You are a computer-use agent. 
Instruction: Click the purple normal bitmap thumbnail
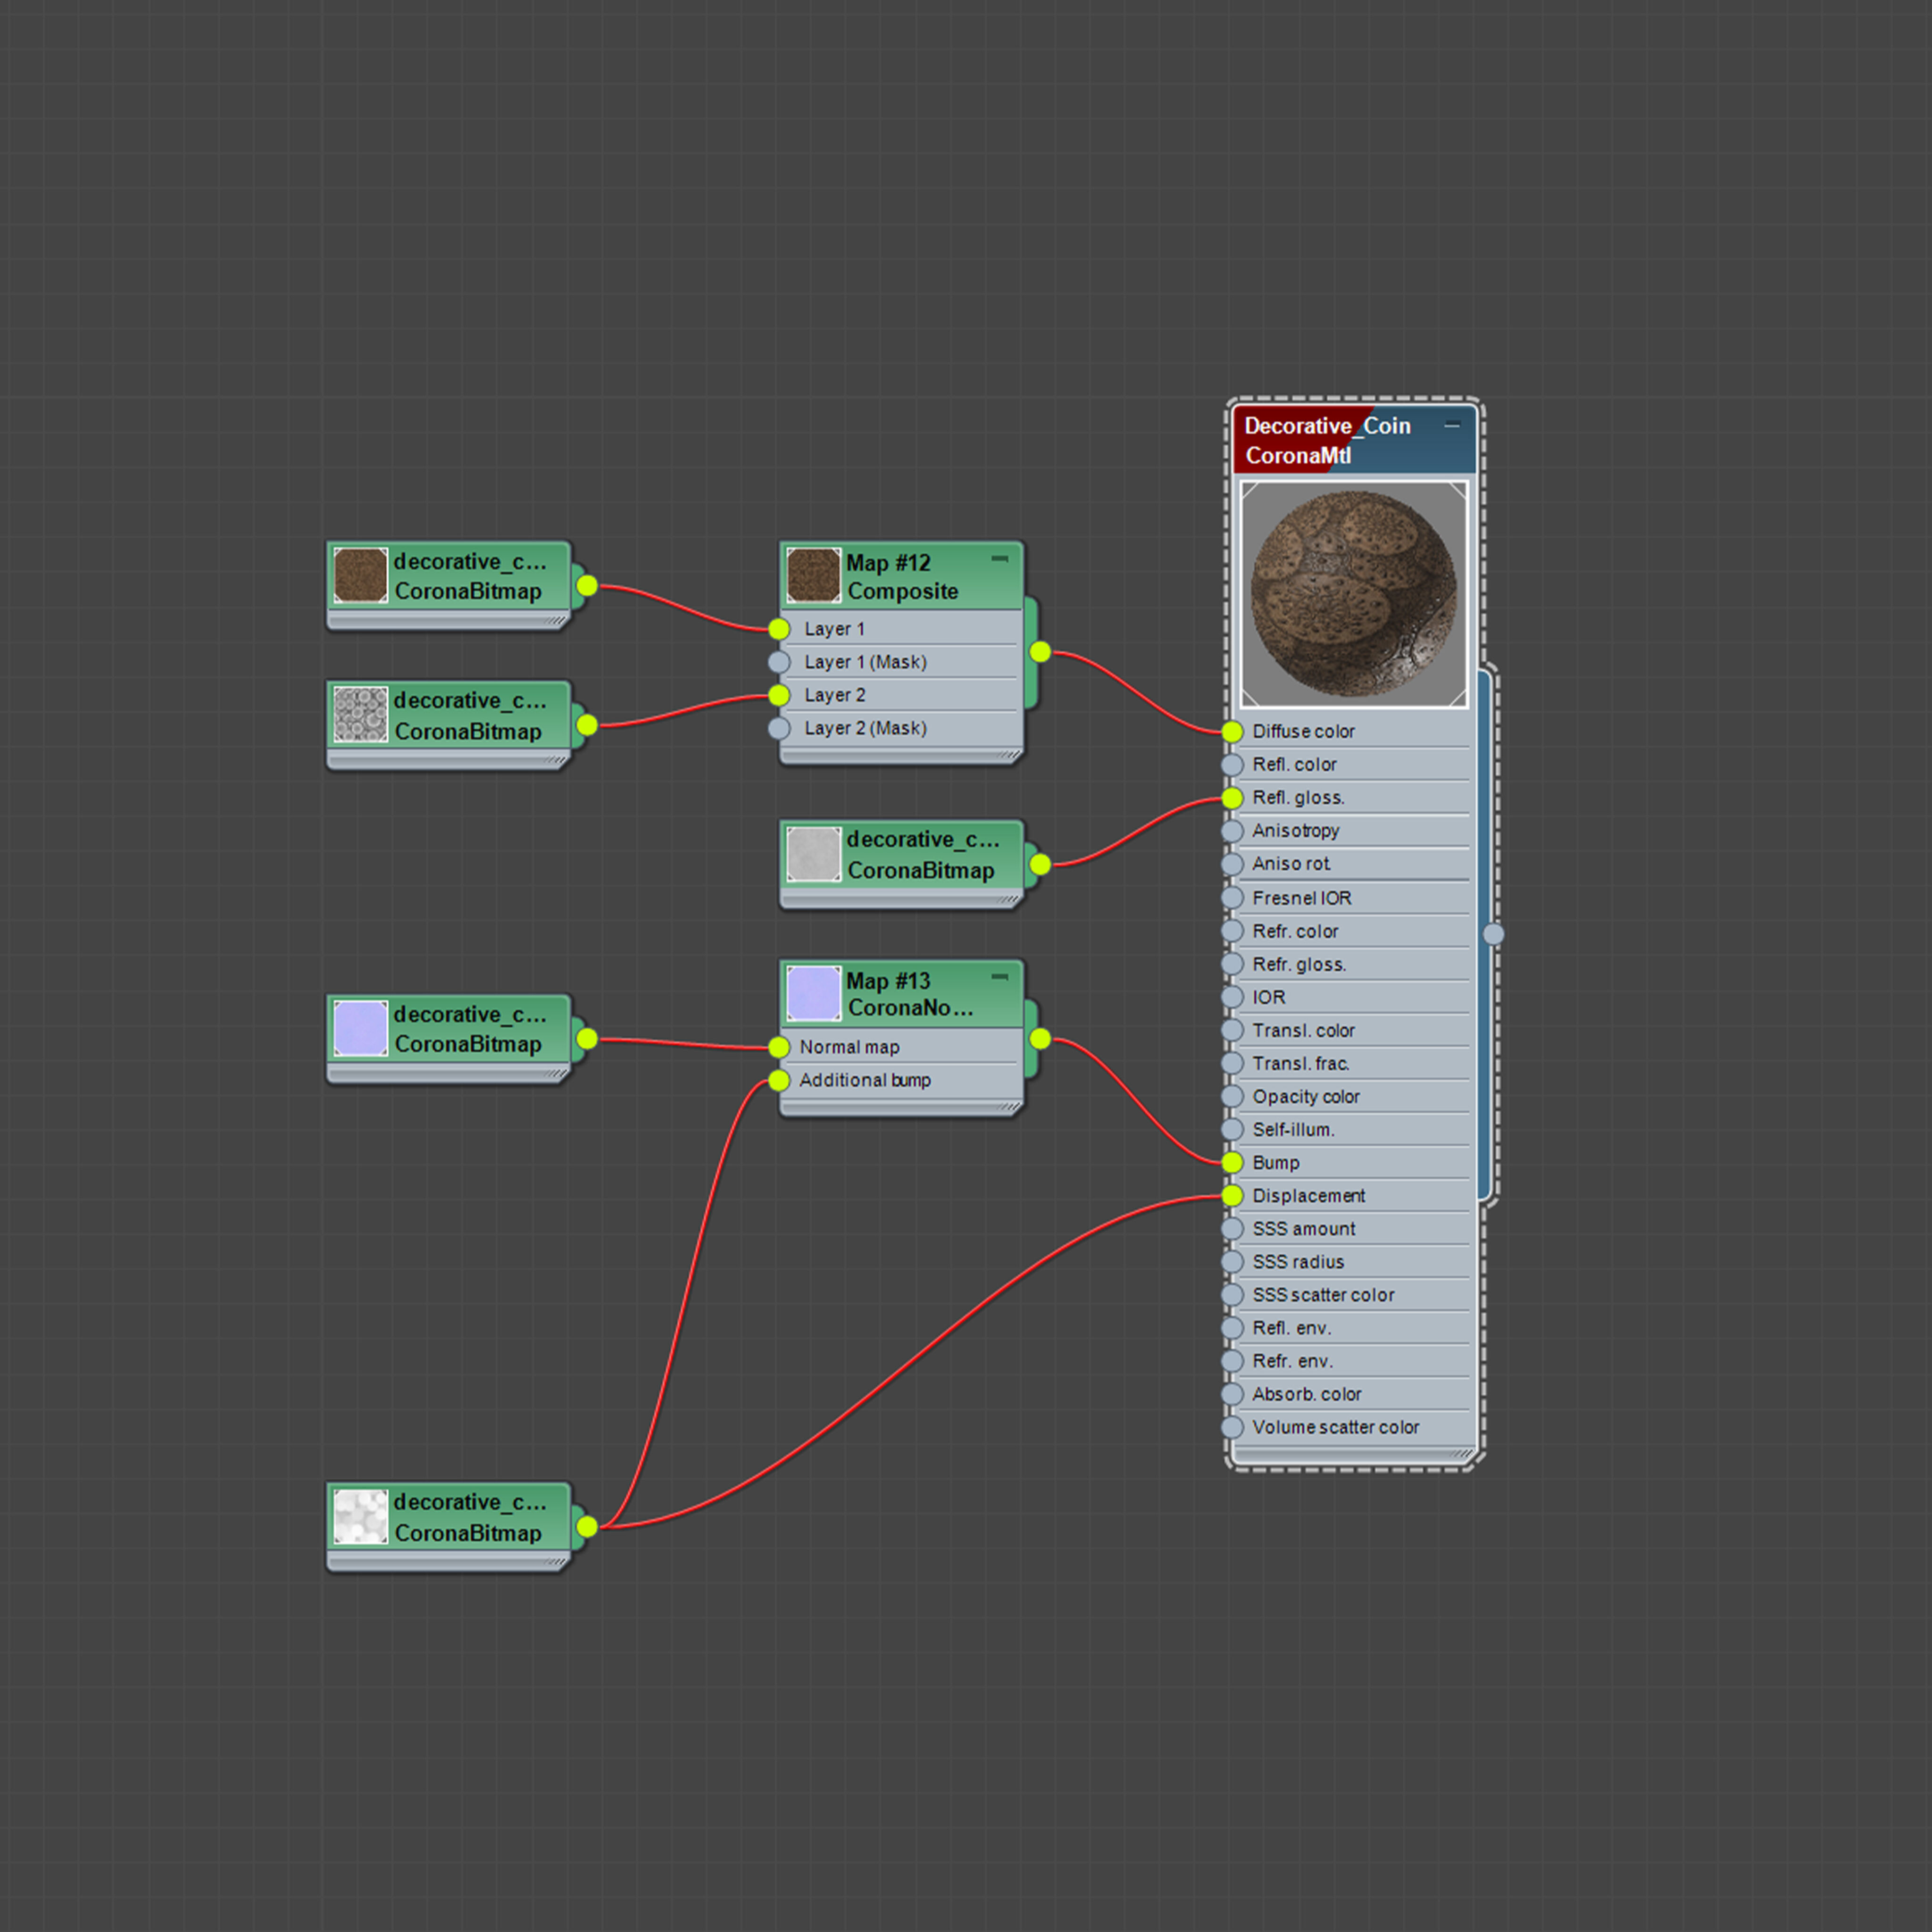[x=360, y=1028]
